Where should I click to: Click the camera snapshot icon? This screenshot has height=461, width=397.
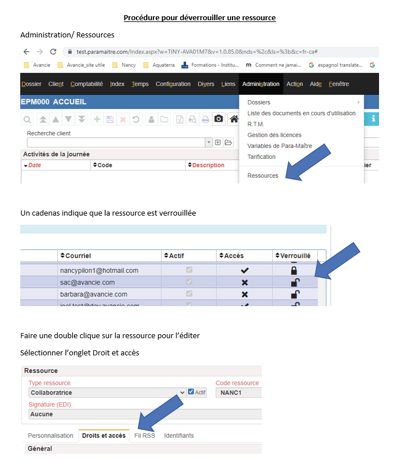[x=218, y=119]
